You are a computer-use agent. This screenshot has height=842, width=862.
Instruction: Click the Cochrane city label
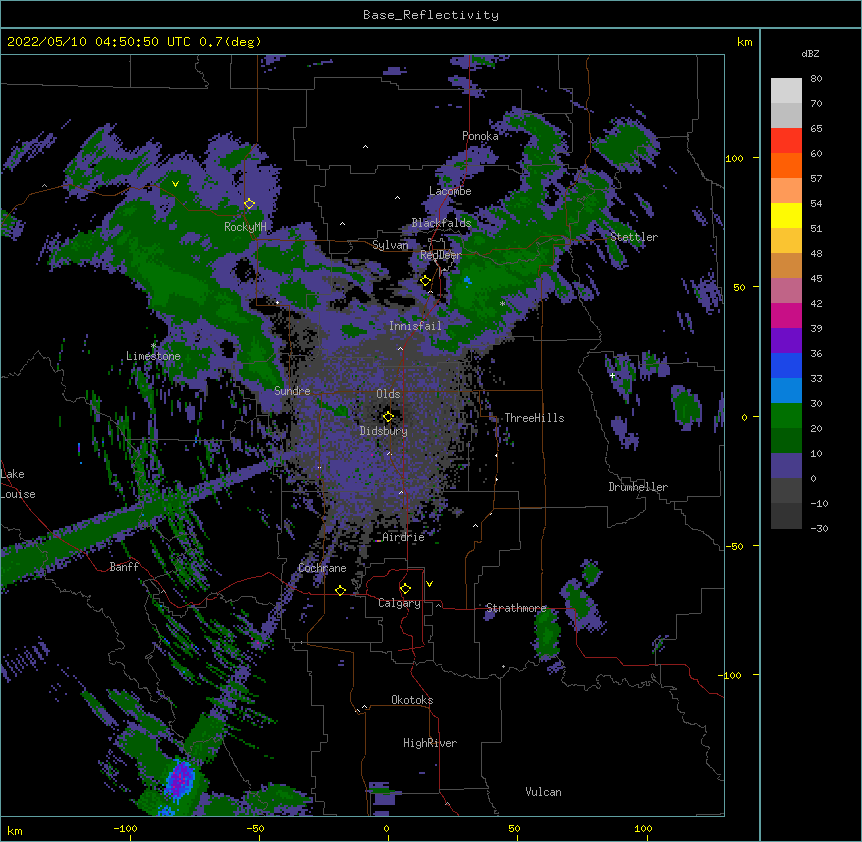322,568
